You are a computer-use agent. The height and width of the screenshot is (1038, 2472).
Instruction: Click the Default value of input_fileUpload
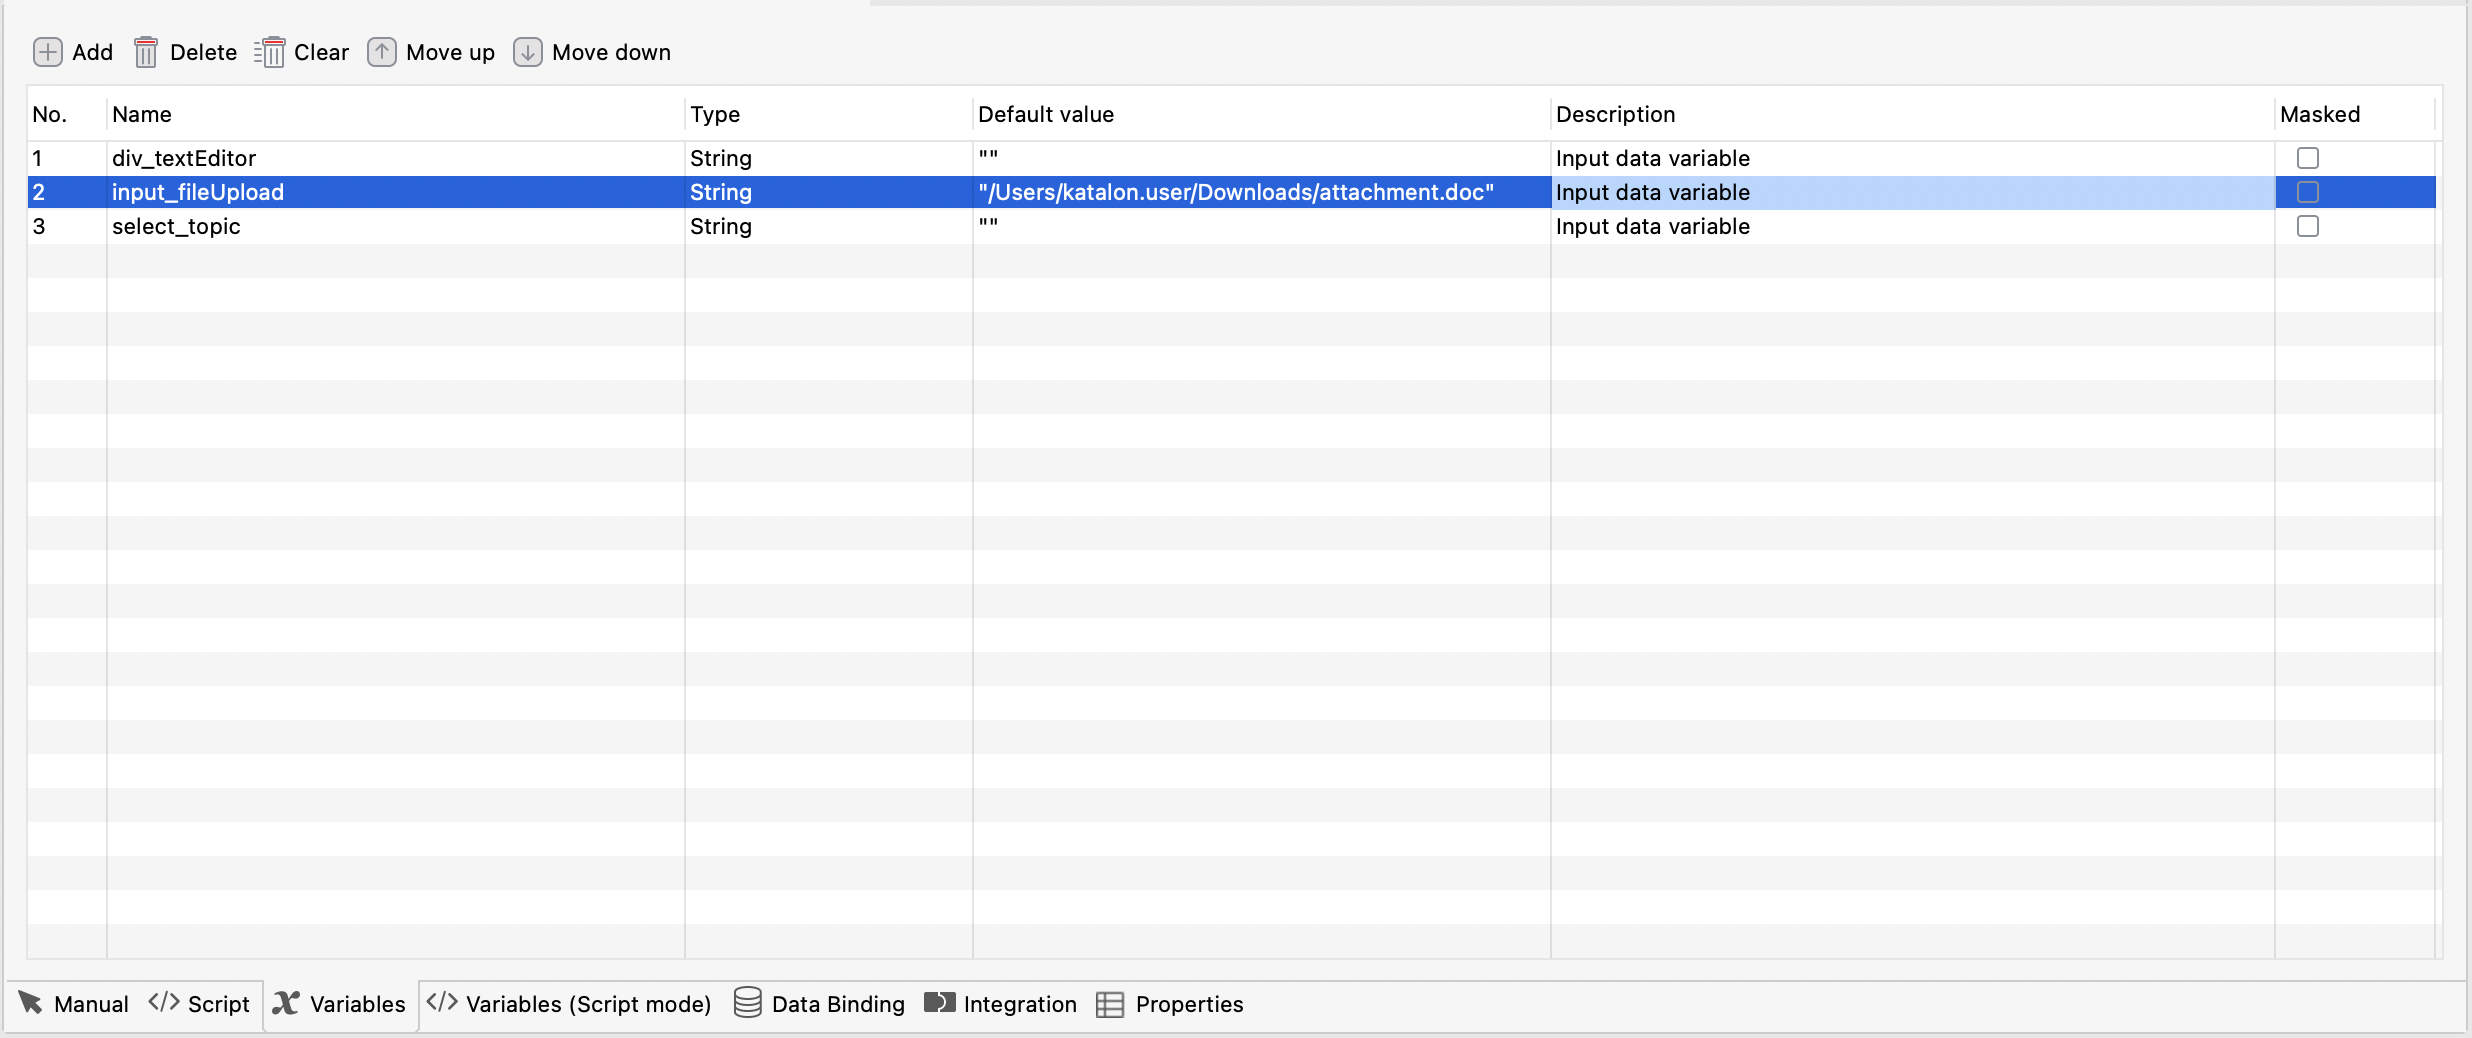pos(1236,191)
